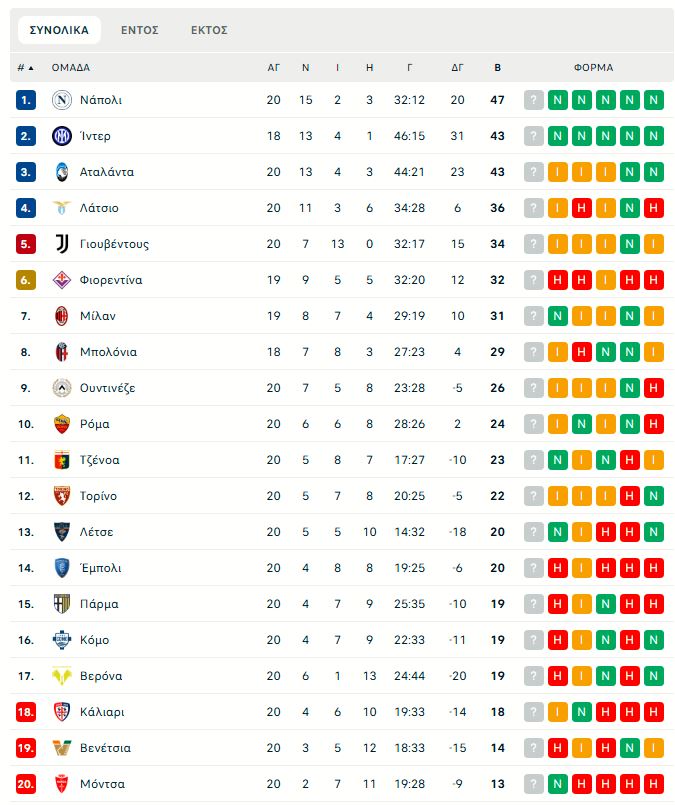Click the Fiorentina club crest
Image resolution: width=675 pixels, height=805 pixels.
[x=62, y=280]
